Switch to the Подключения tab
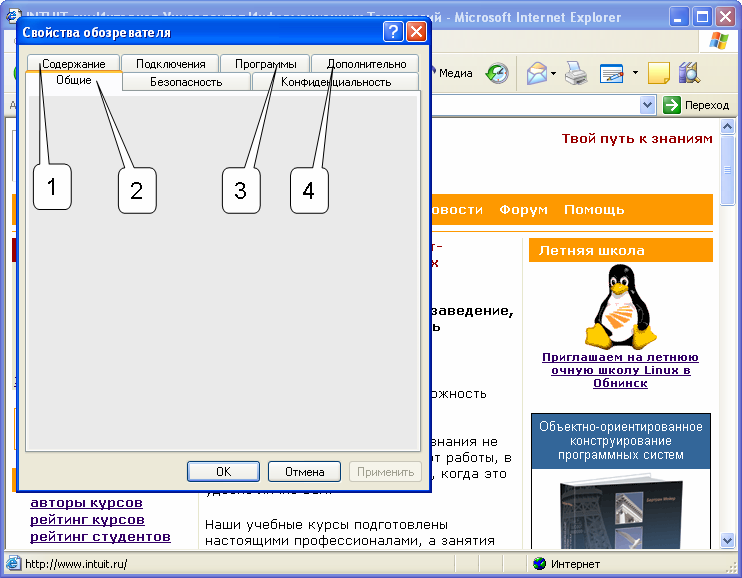The width and height of the screenshot is (742, 578). pos(170,63)
